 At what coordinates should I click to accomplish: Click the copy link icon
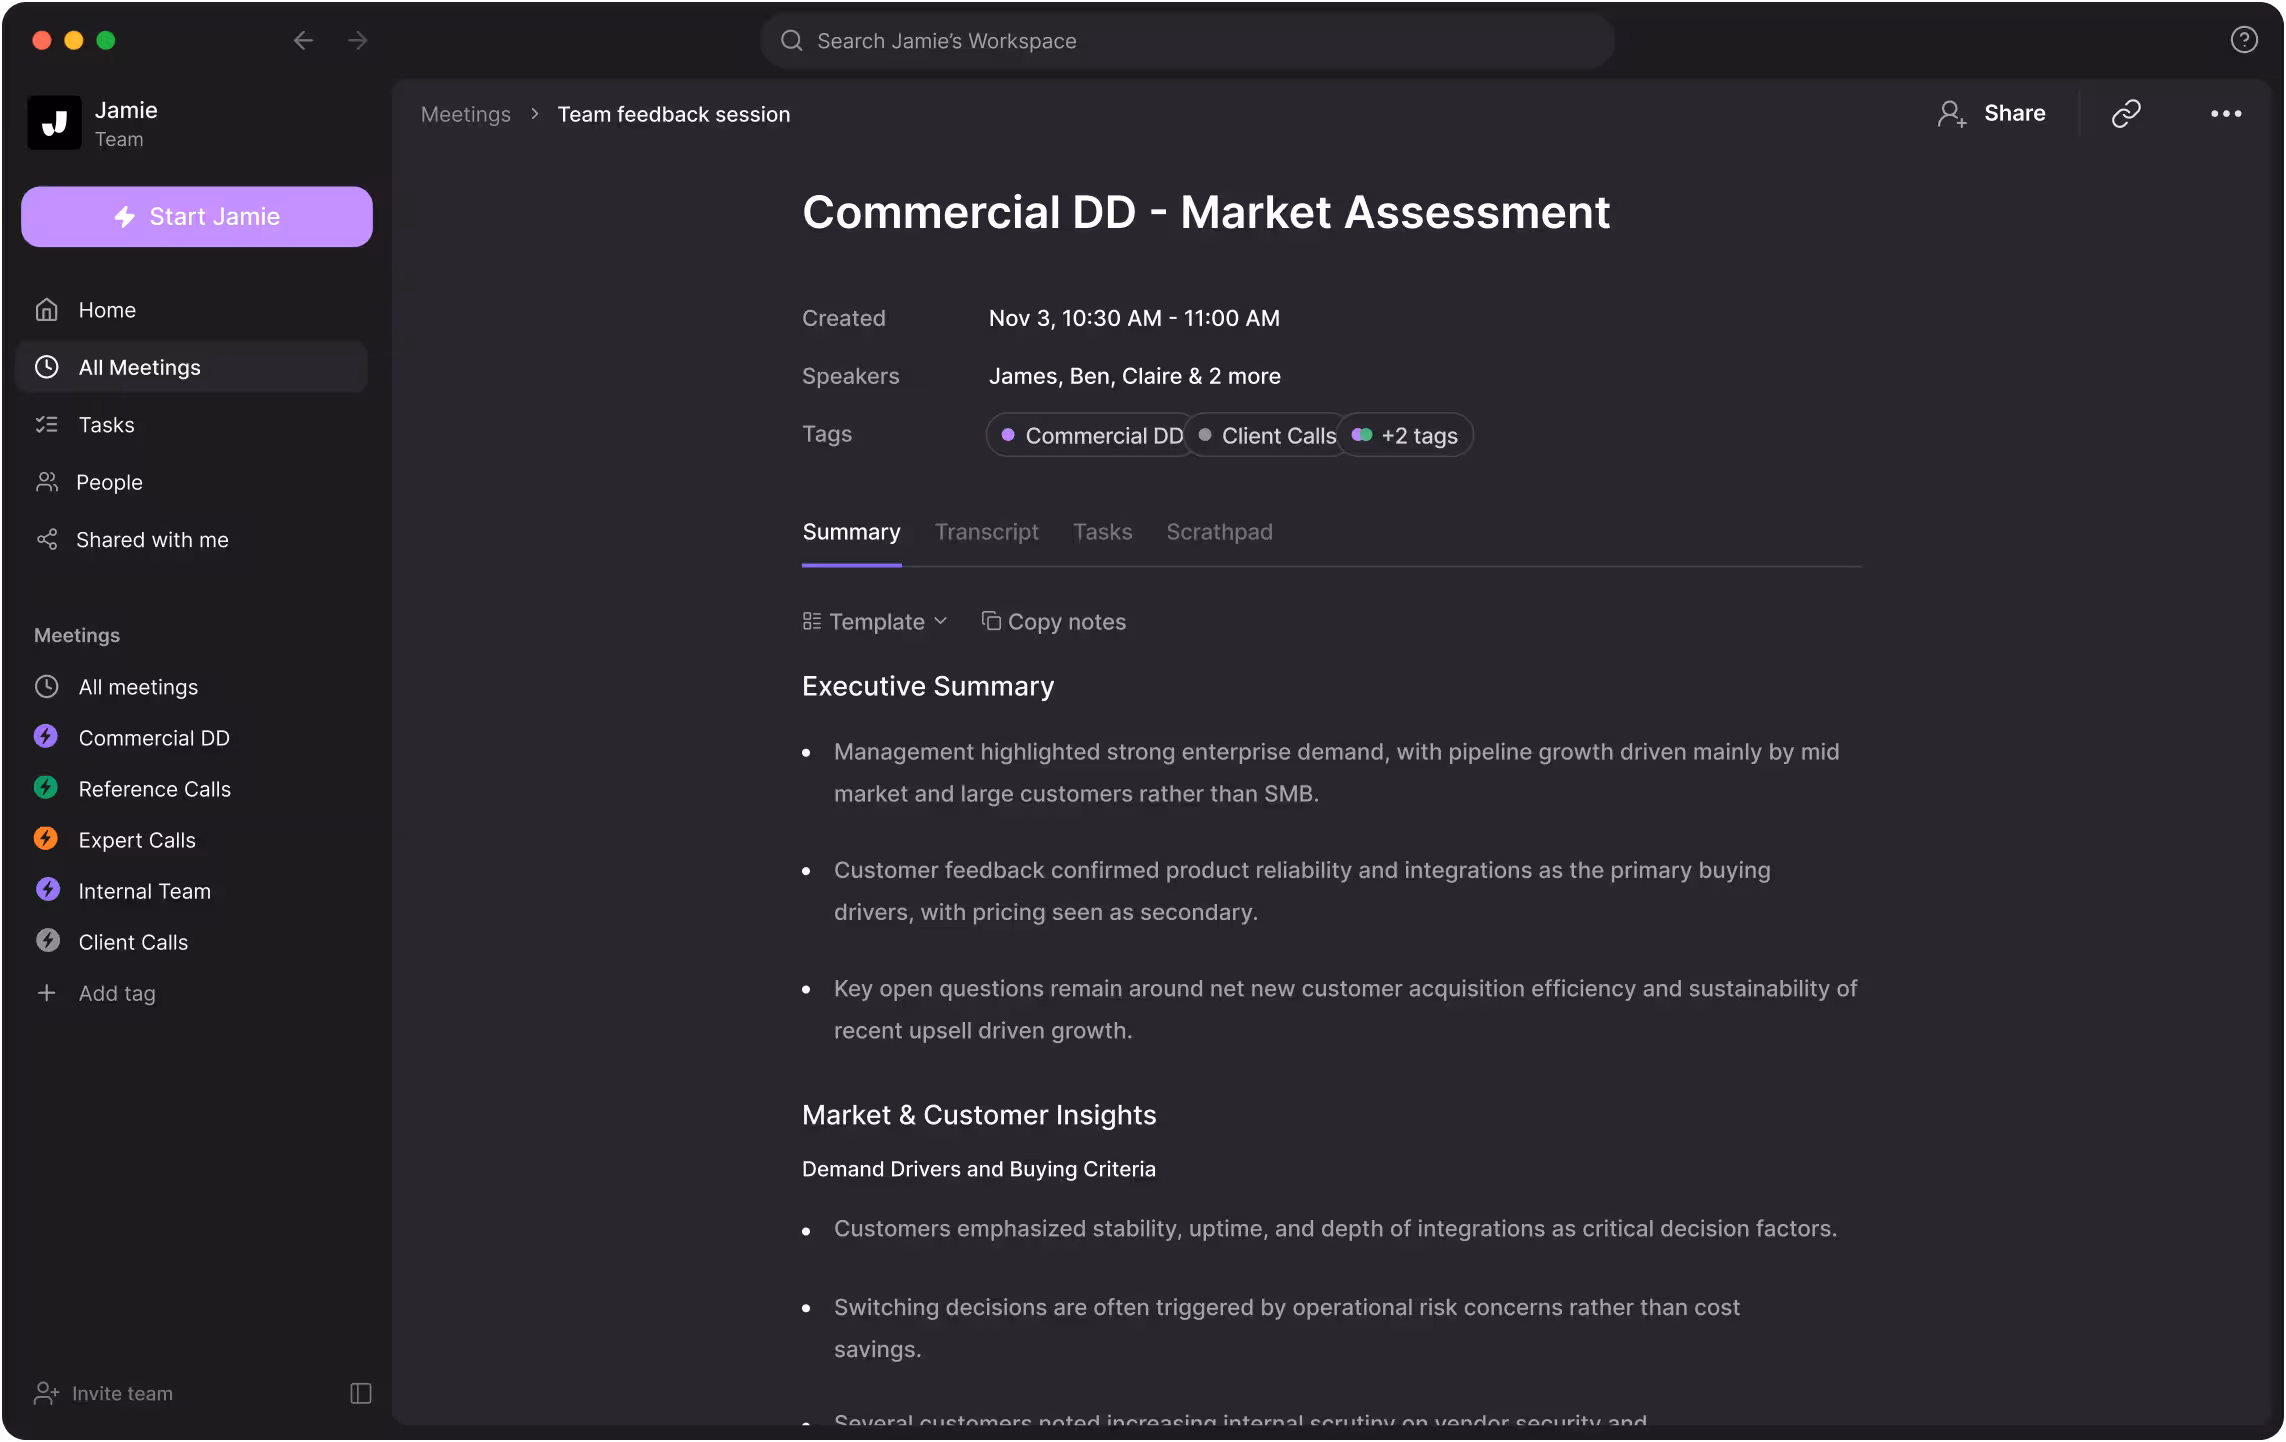[x=2125, y=114]
